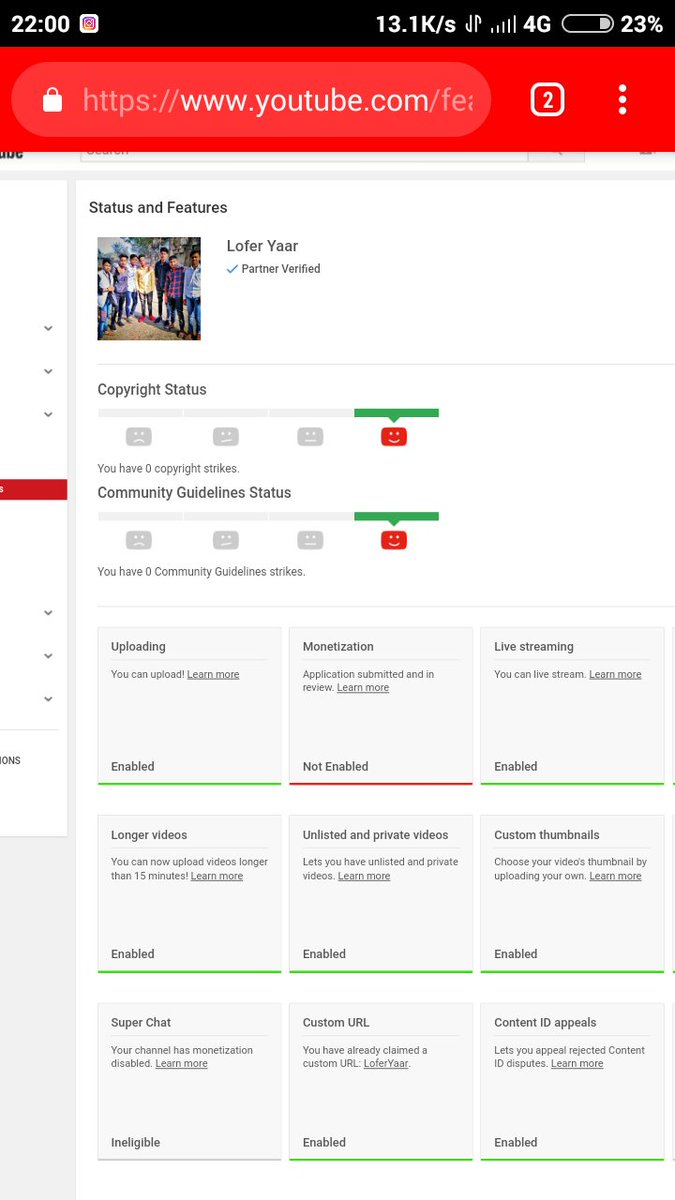Image resolution: width=675 pixels, height=1200 pixels.
Task: Tap the padlock site security icon
Action: [53, 100]
